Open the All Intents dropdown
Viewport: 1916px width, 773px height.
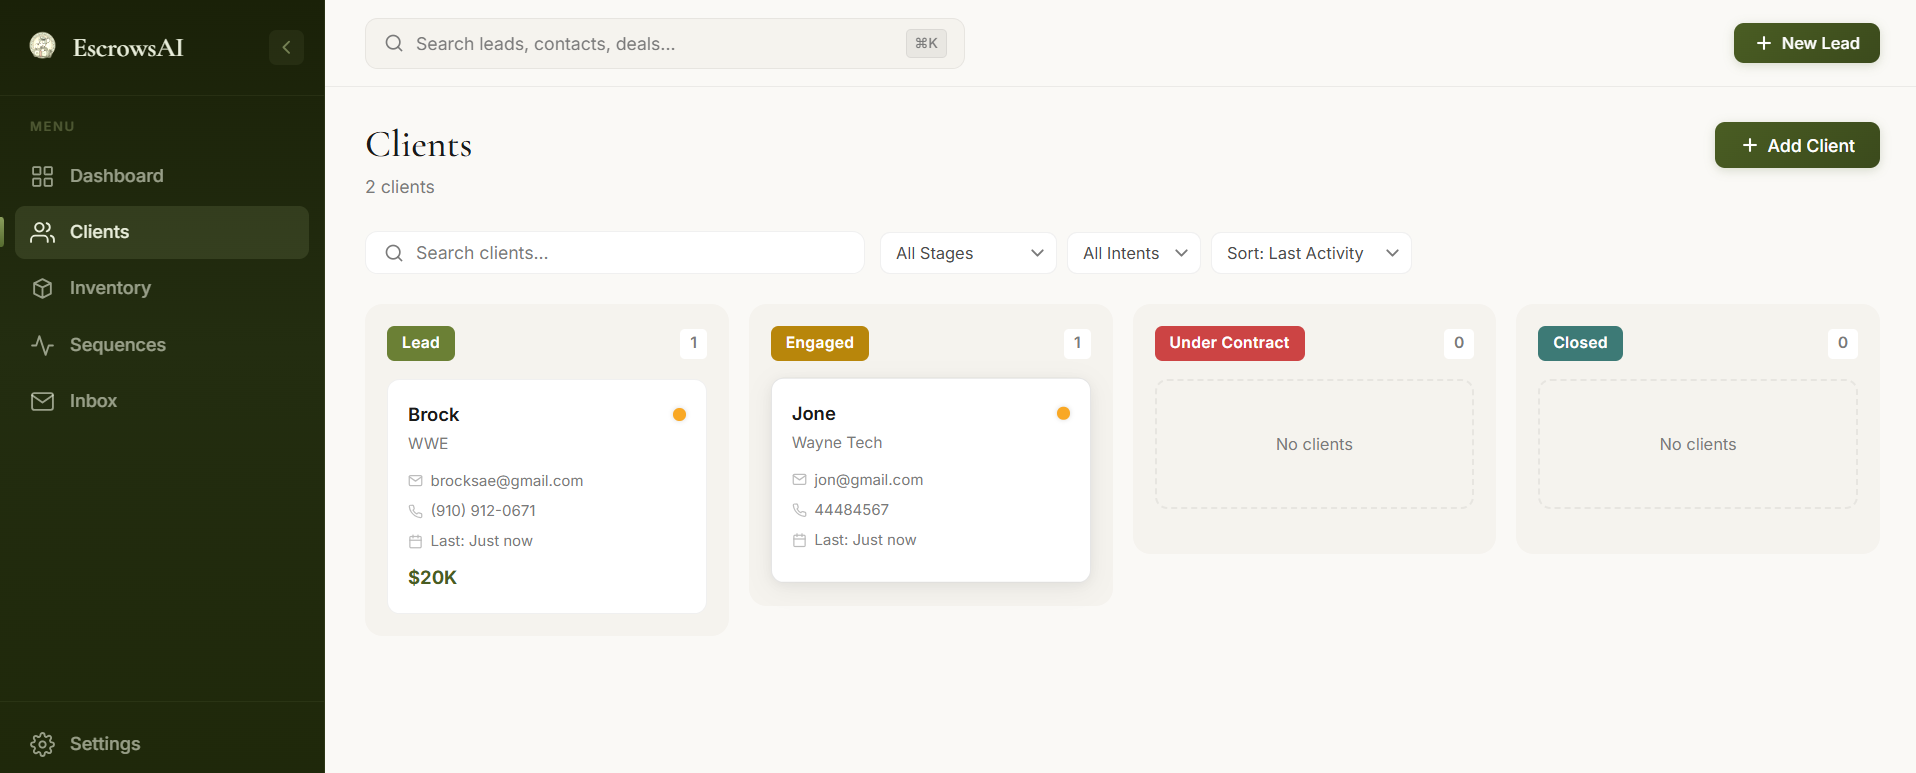[1133, 253]
